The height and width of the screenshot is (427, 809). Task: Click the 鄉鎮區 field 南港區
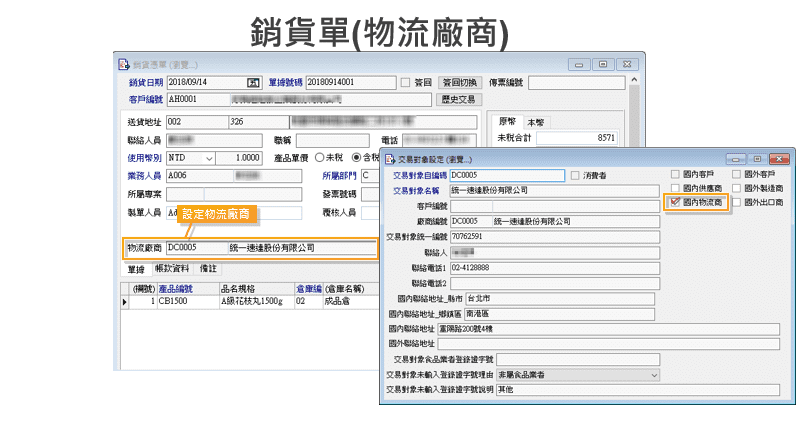coord(560,314)
